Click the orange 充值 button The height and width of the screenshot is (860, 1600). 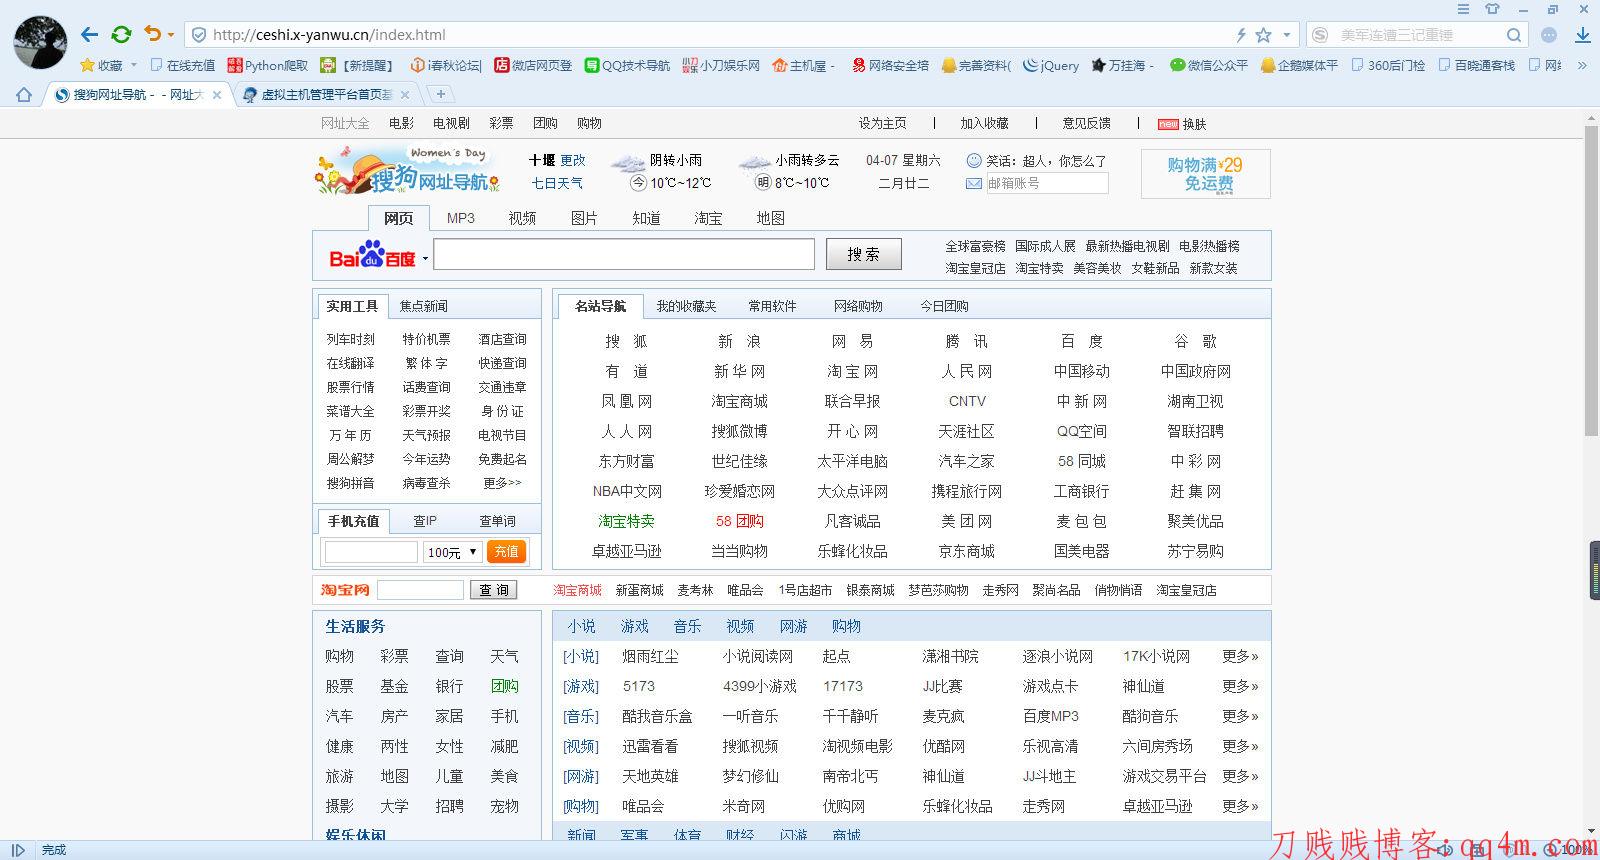click(506, 552)
